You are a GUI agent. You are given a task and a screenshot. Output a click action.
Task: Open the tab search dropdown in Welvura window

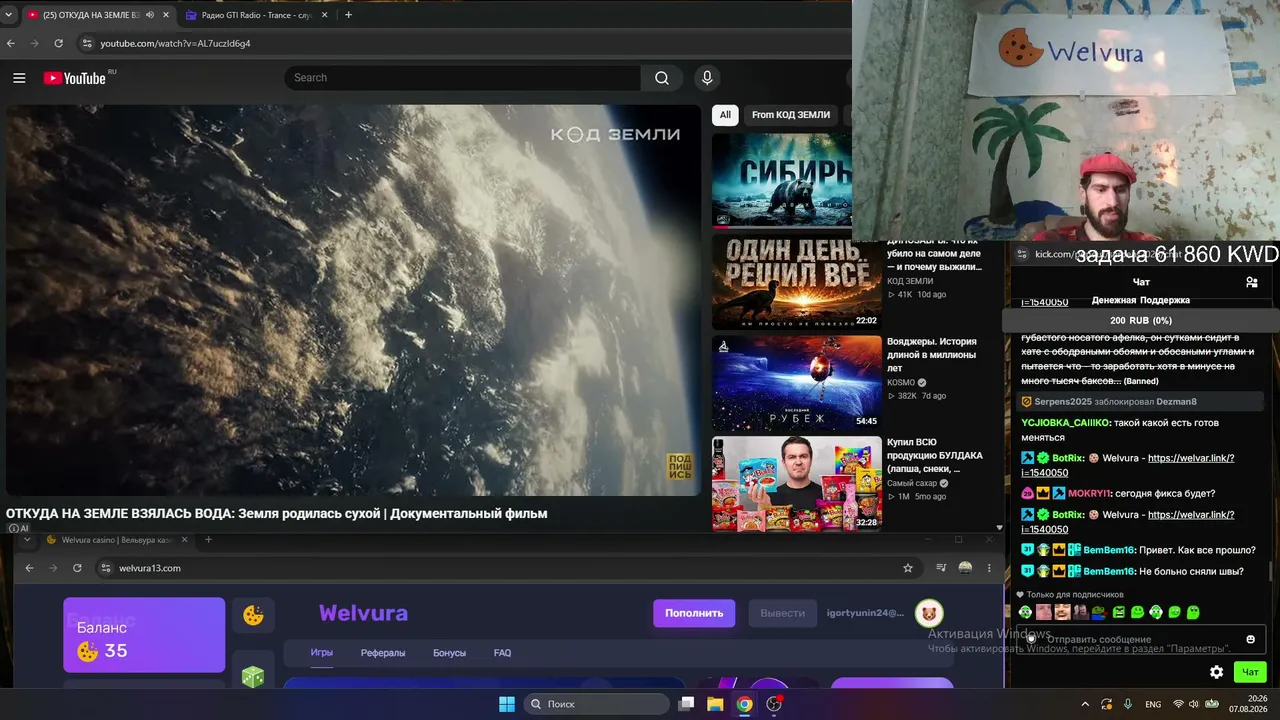click(26, 540)
